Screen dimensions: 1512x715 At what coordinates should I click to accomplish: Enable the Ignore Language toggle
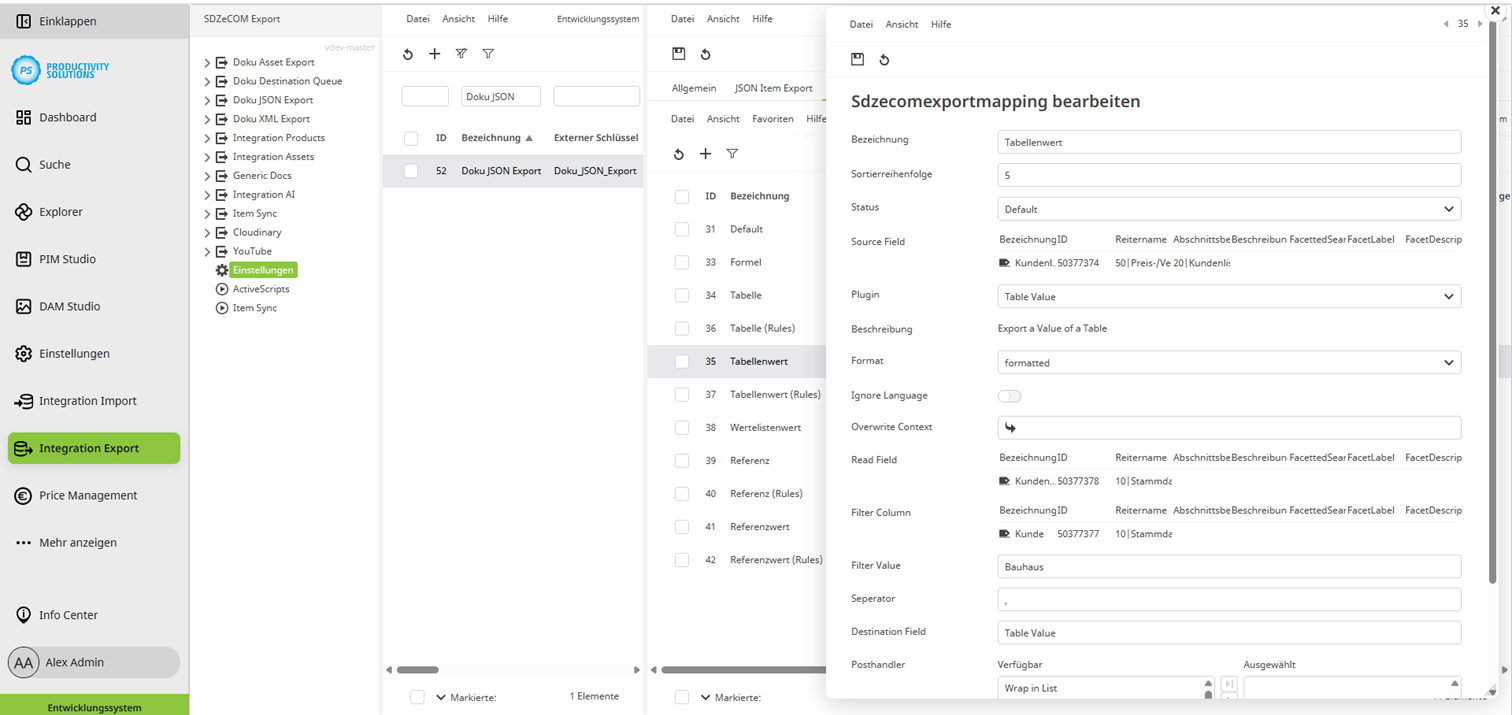coord(1009,396)
